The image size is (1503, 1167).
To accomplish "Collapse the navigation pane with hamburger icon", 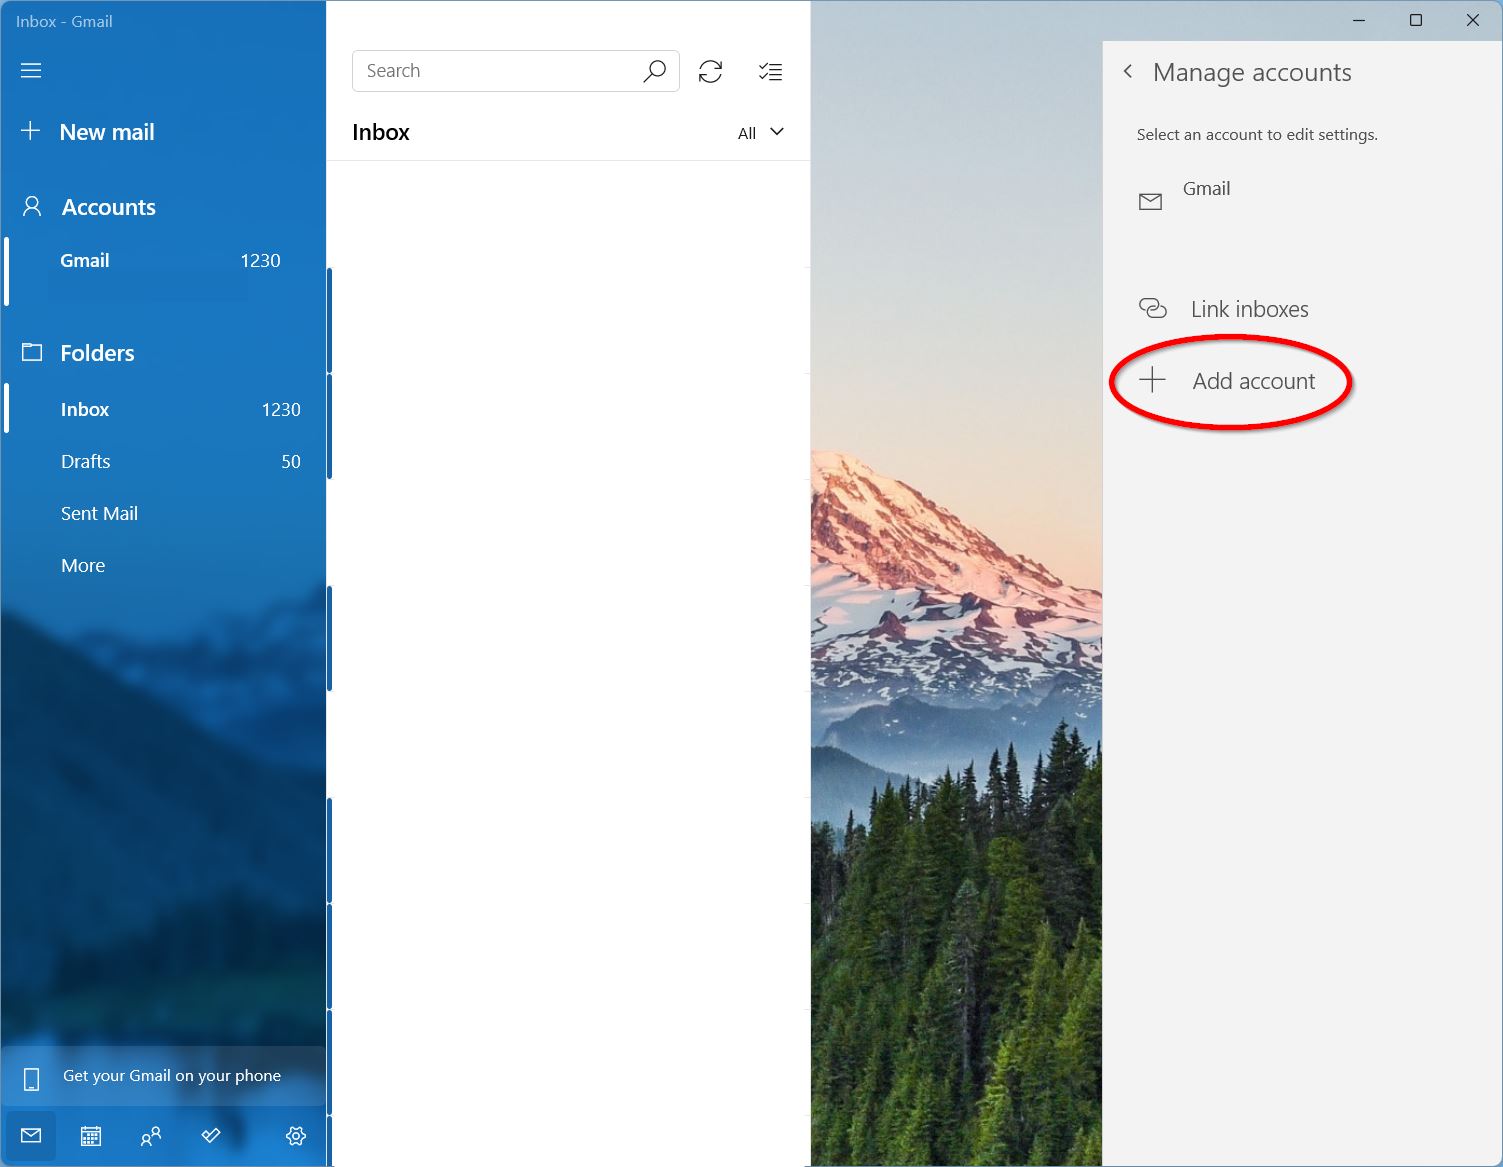I will (31, 70).
